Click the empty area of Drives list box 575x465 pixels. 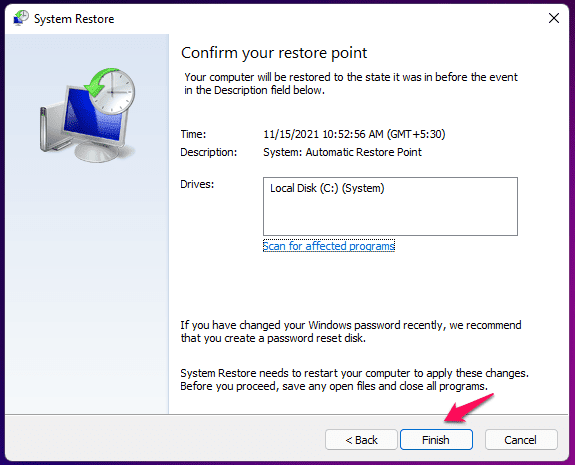coord(390,216)
